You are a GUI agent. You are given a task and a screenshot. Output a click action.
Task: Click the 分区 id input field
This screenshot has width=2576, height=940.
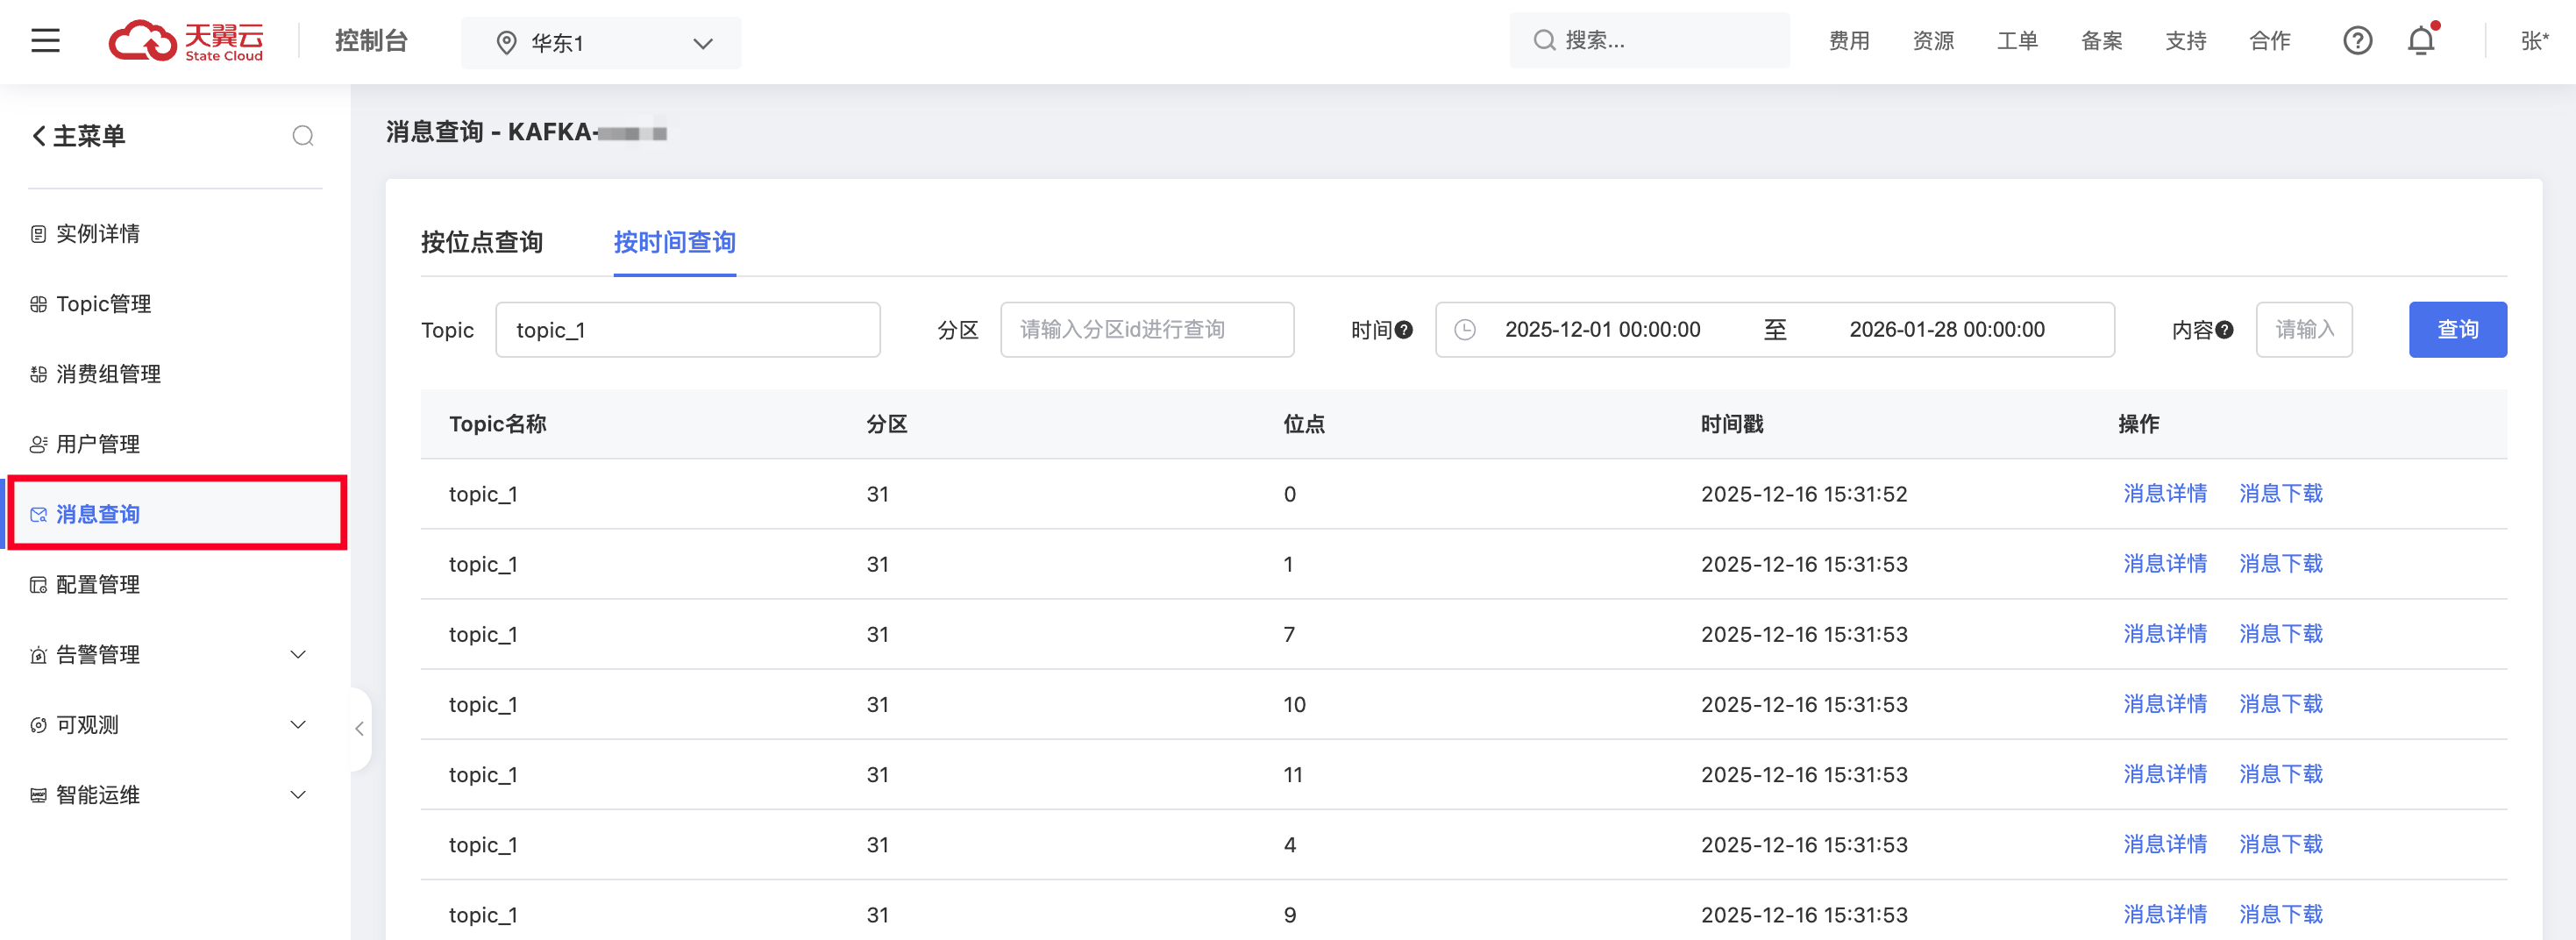pyautogui.click(x=1146, y=330)
